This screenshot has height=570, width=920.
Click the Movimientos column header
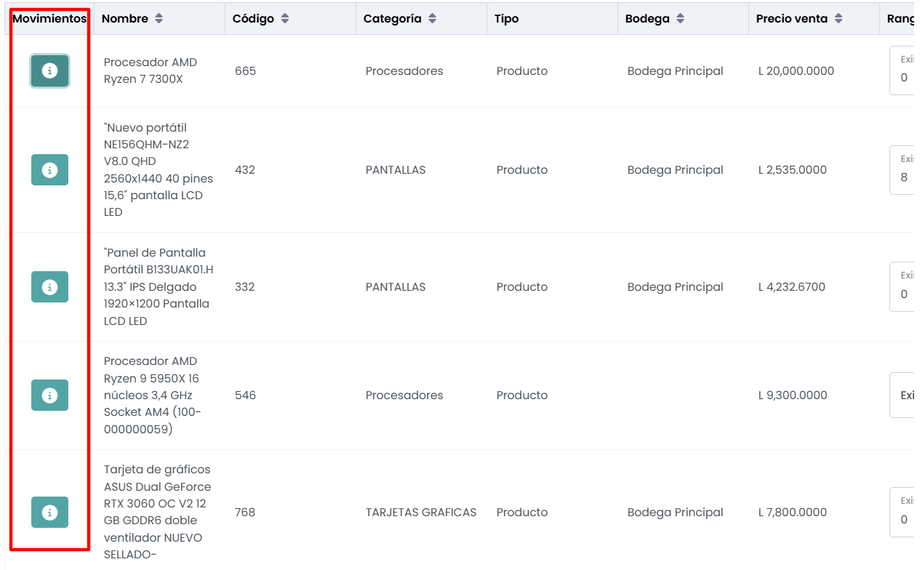click(49, 19)
